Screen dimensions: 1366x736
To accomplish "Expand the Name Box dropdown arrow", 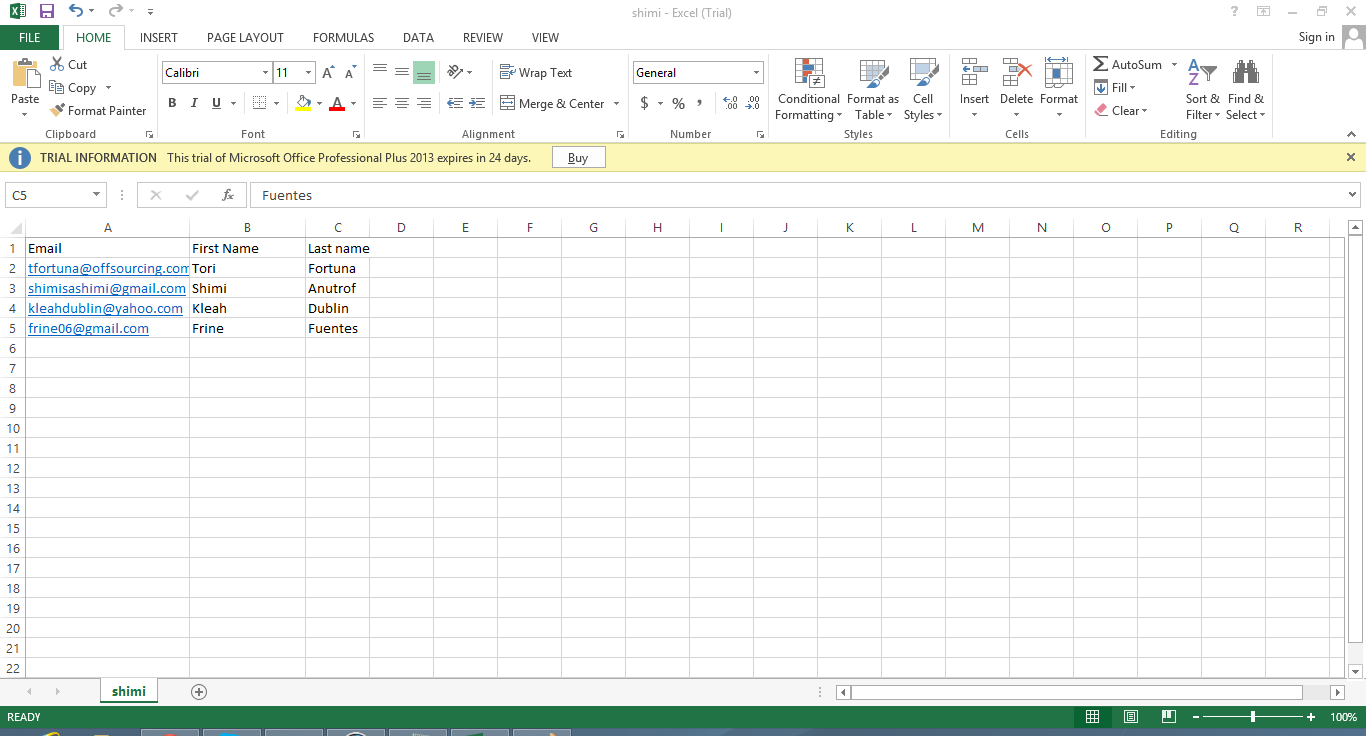I will tap(97, 195).
